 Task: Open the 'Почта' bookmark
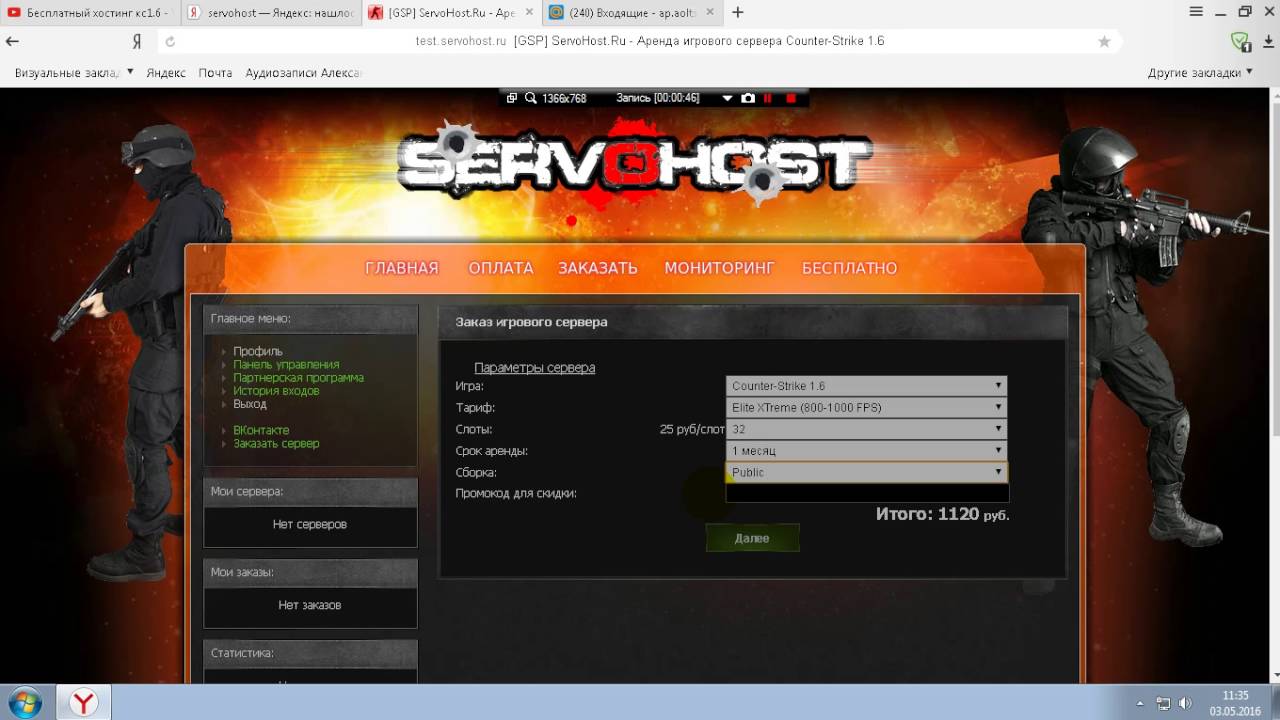point(215,73)
